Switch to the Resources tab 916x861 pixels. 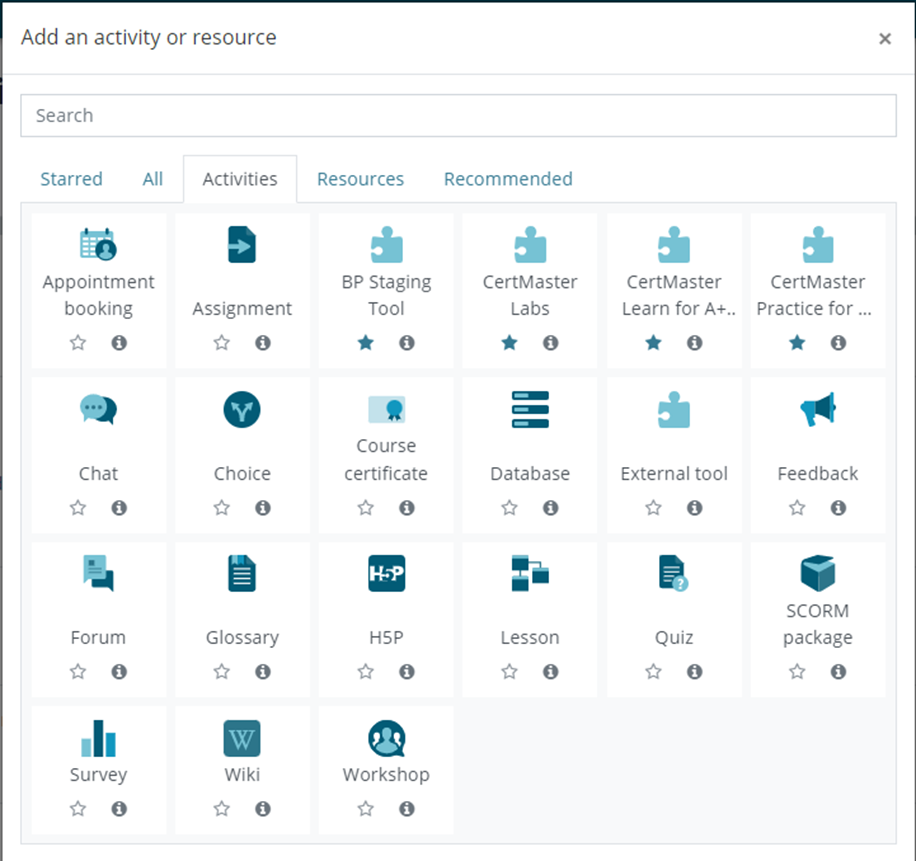click(360, 179)
